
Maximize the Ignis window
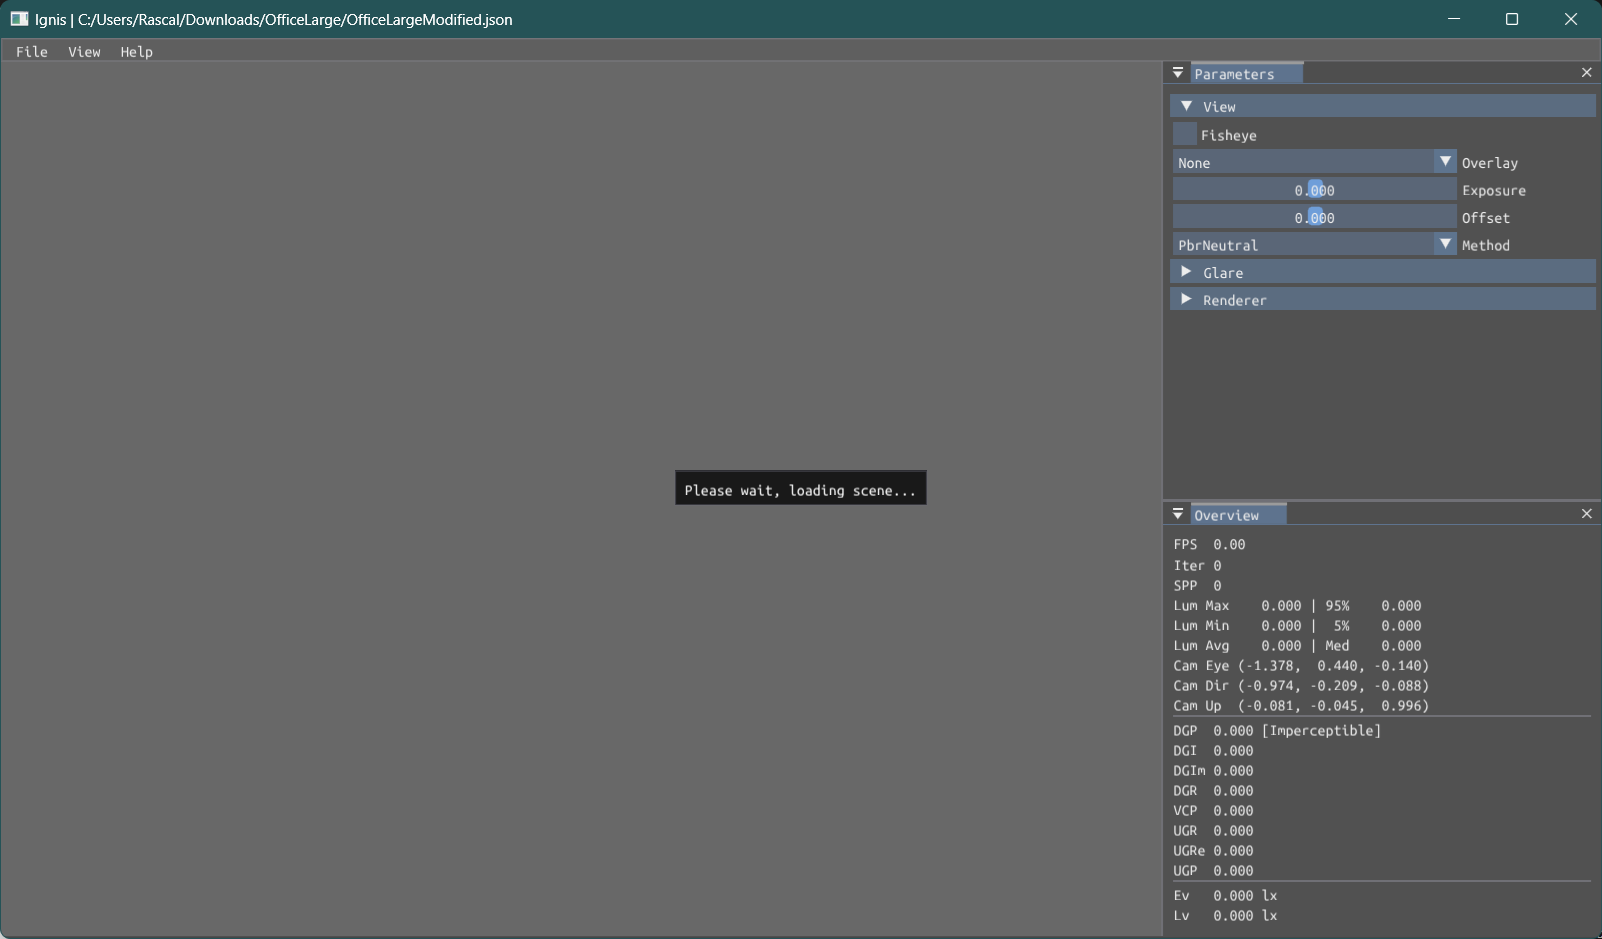pos(1512,19)
